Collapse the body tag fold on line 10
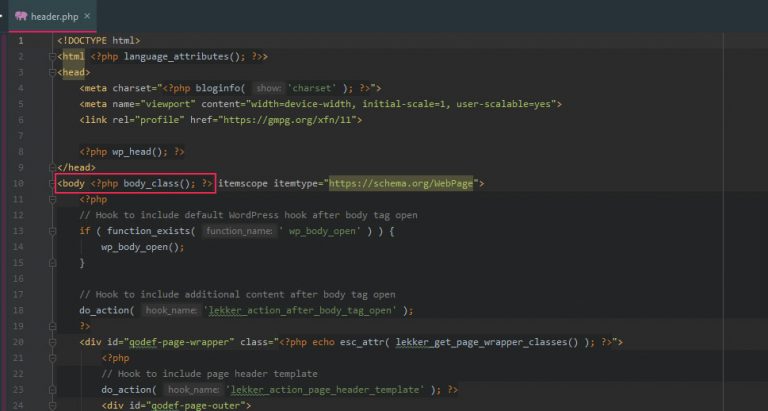Screen dimensions: 768x411 52,184
